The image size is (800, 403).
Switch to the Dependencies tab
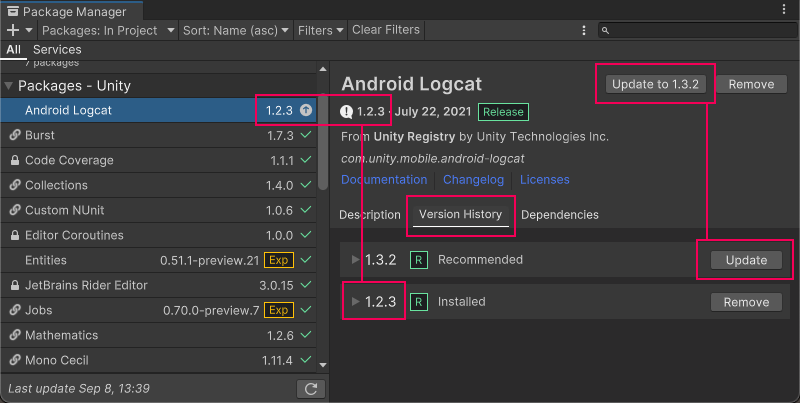560,215
